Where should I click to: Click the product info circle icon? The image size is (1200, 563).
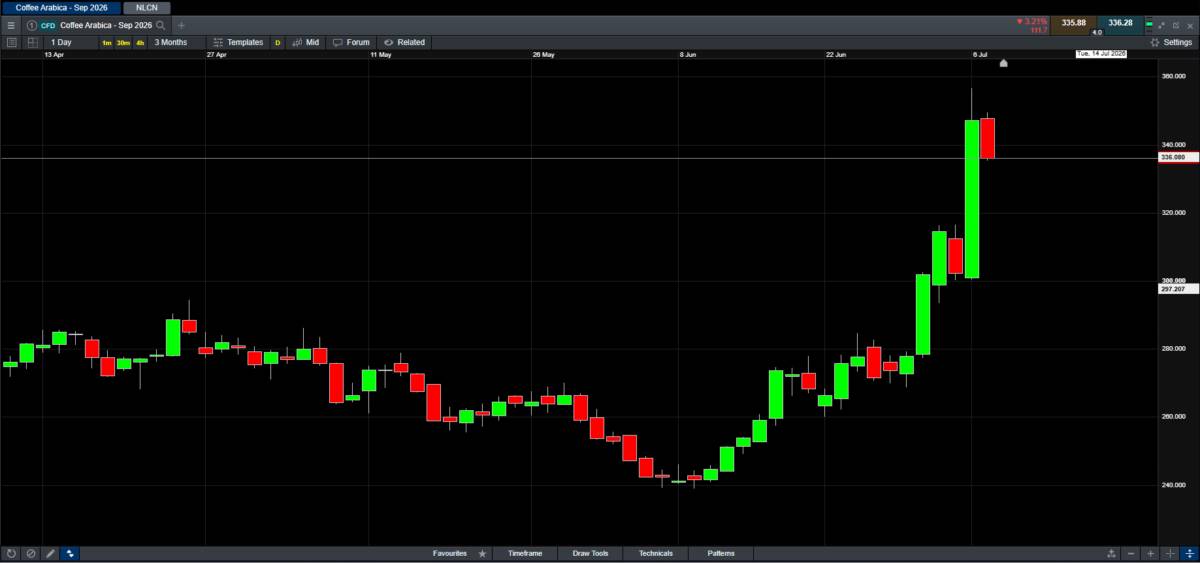click(x=31, y=24)
